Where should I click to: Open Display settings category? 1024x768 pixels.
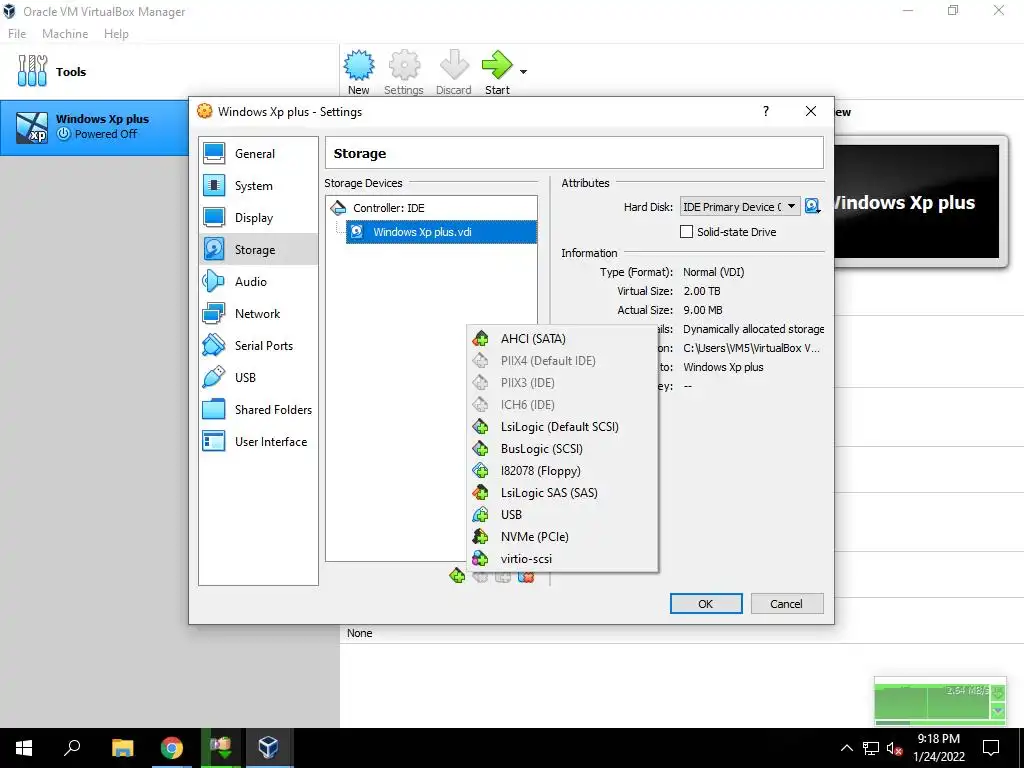click(x=259, y=217)
